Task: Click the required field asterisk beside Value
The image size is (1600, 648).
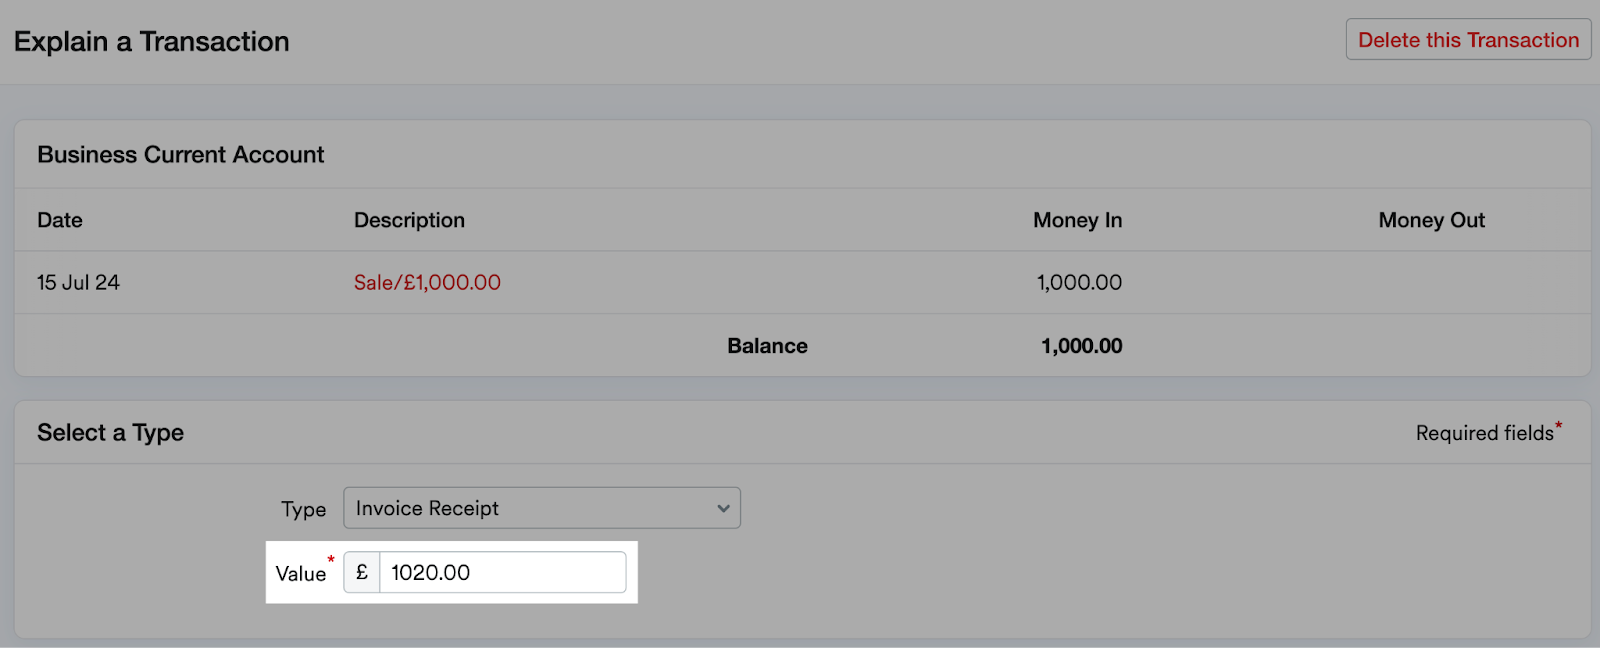Action: point(330,560)
